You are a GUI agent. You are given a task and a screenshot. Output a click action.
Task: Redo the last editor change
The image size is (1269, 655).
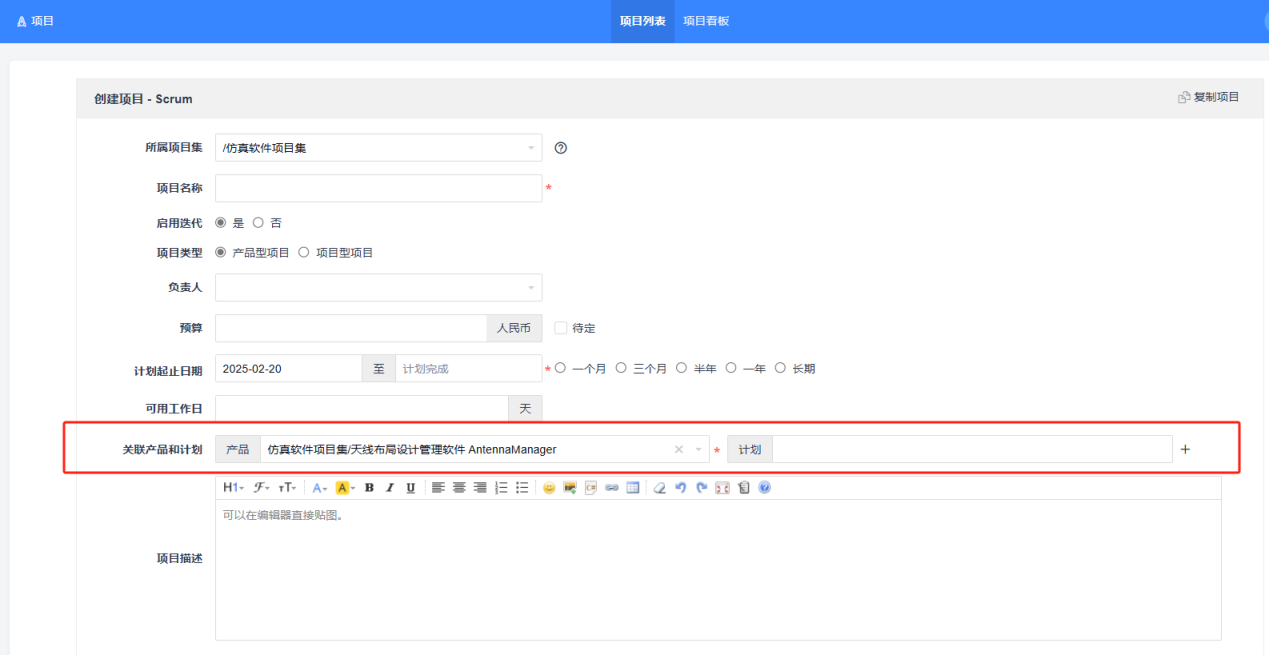point(702,488)
